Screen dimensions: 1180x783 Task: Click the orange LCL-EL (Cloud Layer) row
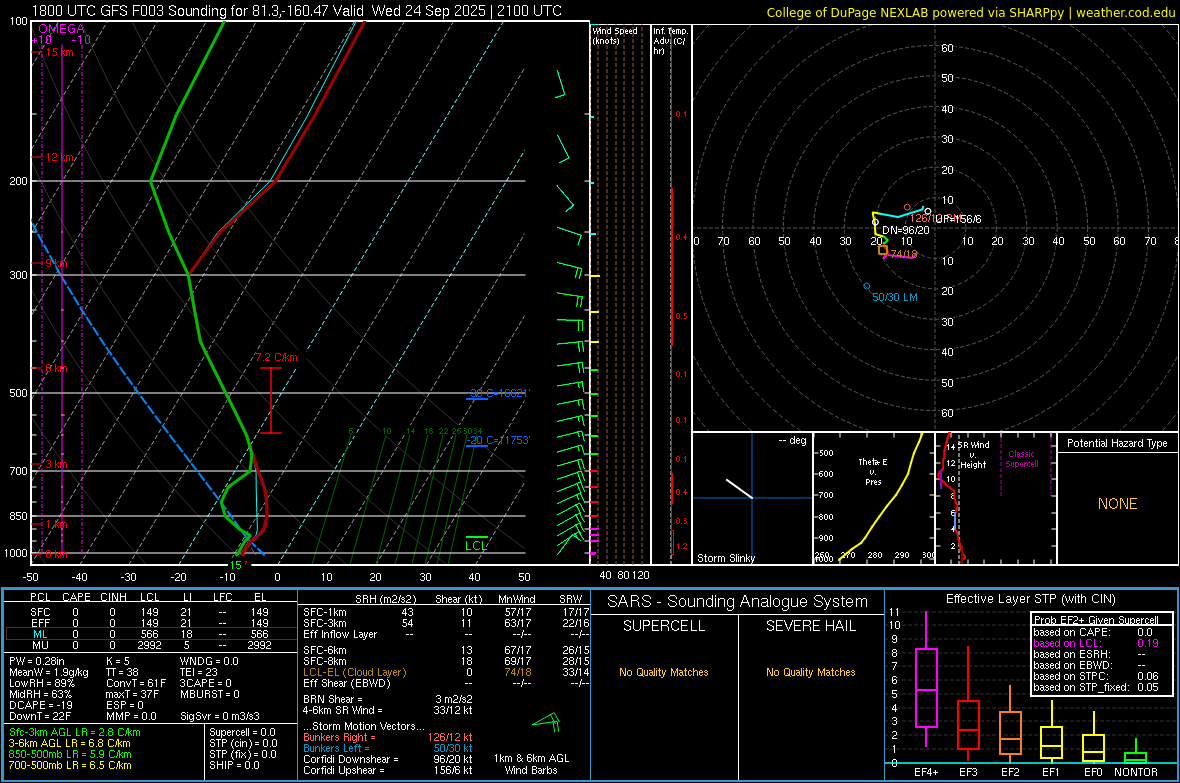coord(446,672)
